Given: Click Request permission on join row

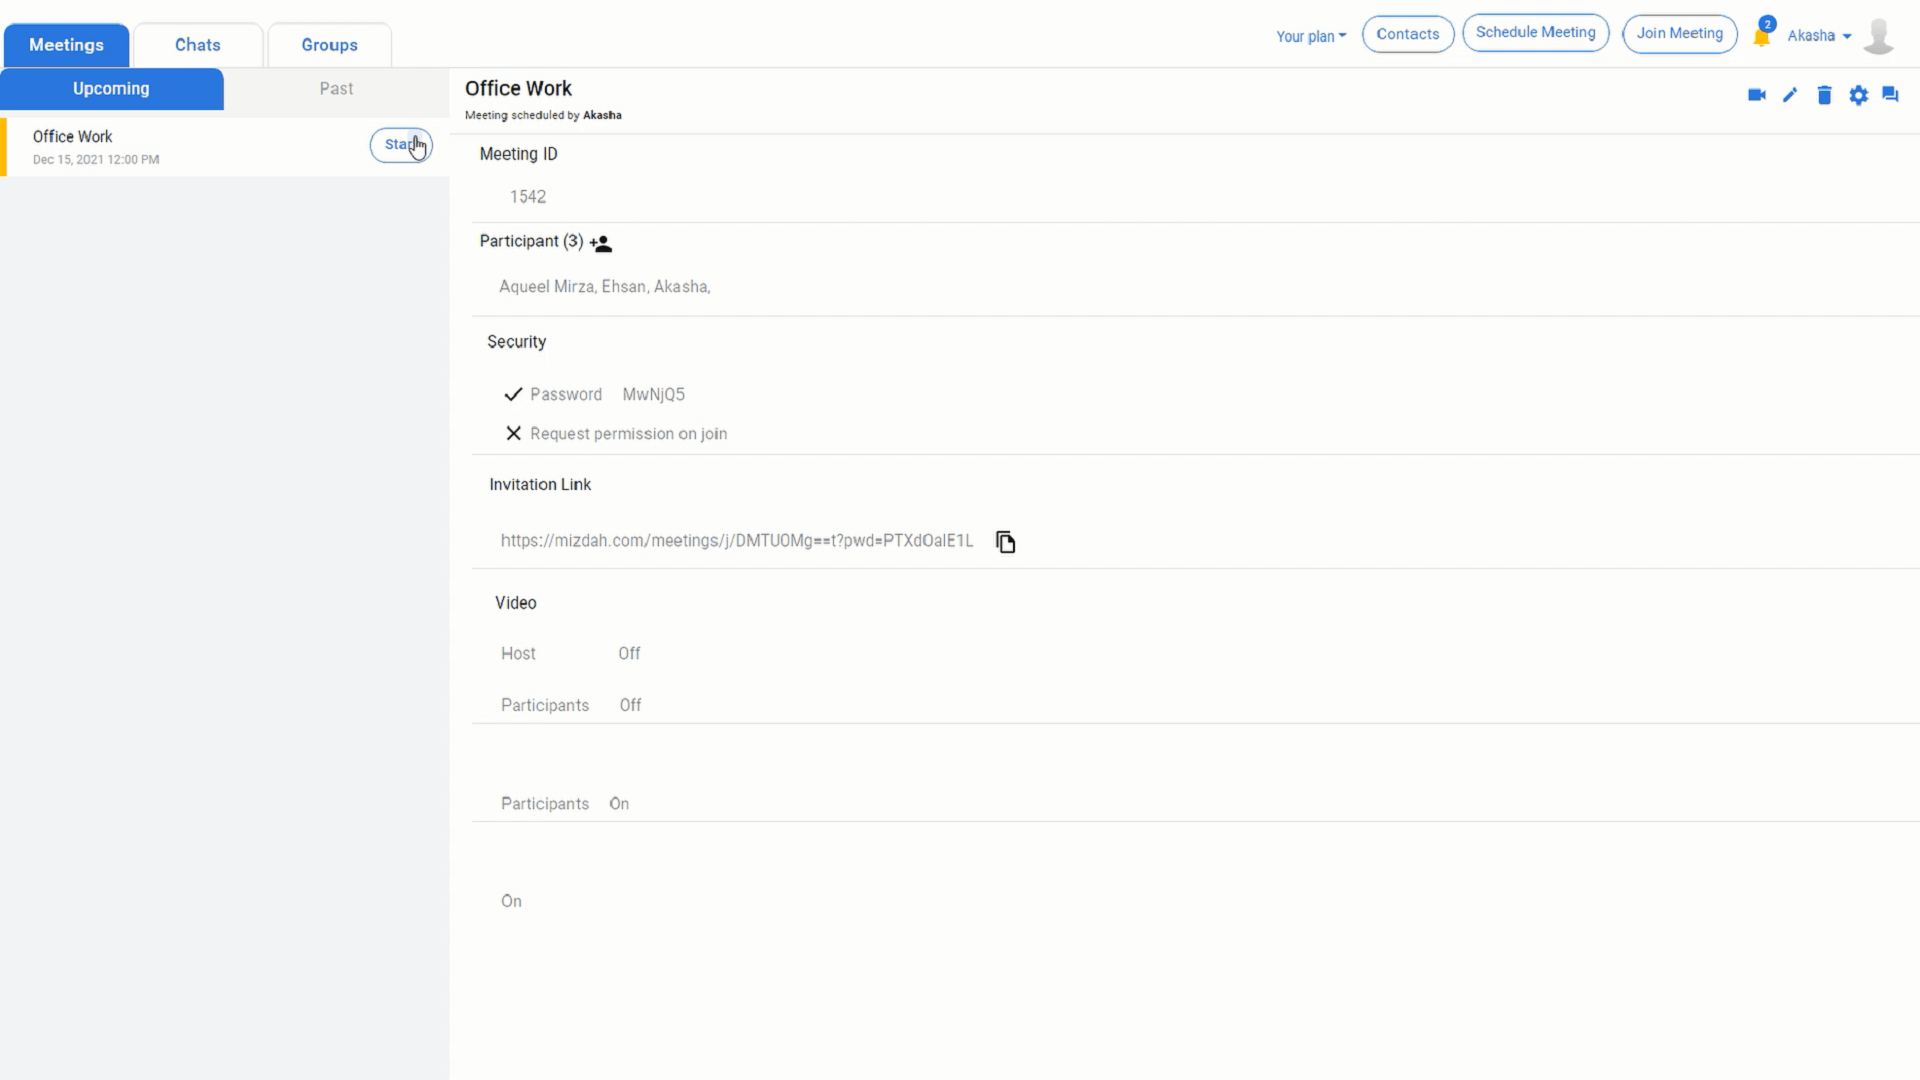Looking at the screenshot, I should click(616, 434).
